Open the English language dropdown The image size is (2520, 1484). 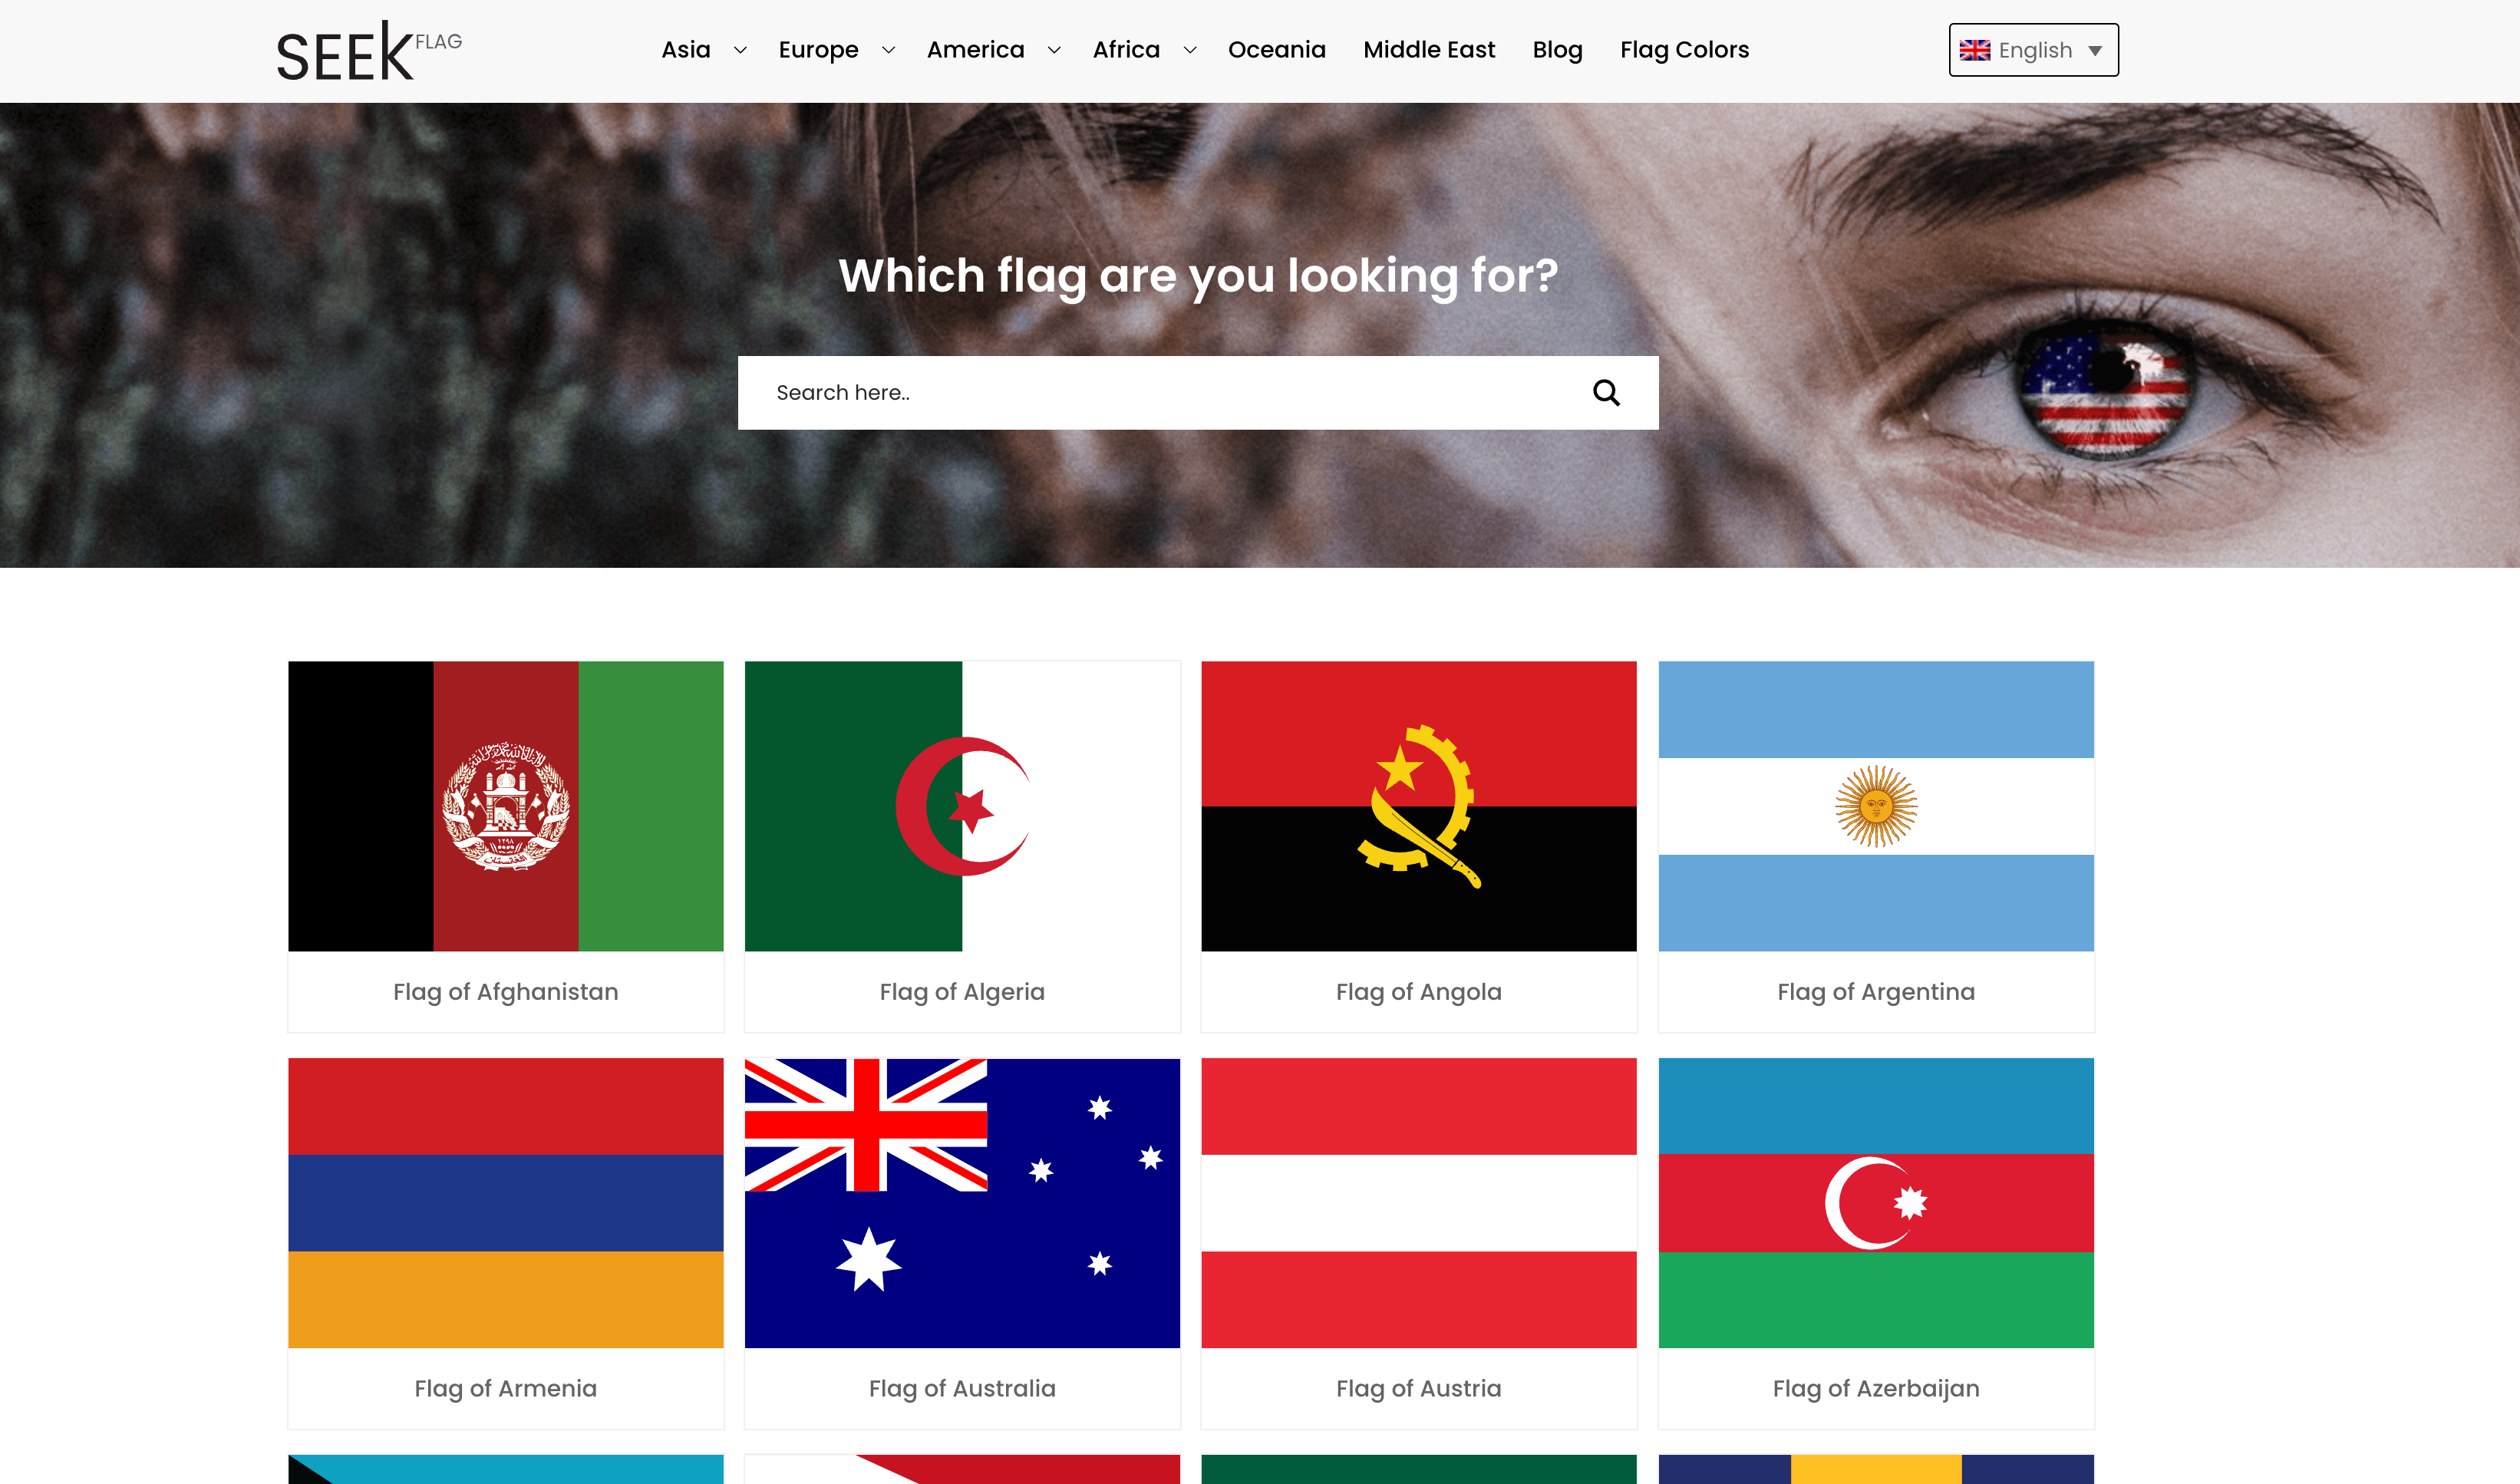pyautogui.click(x=2033, y=50)
